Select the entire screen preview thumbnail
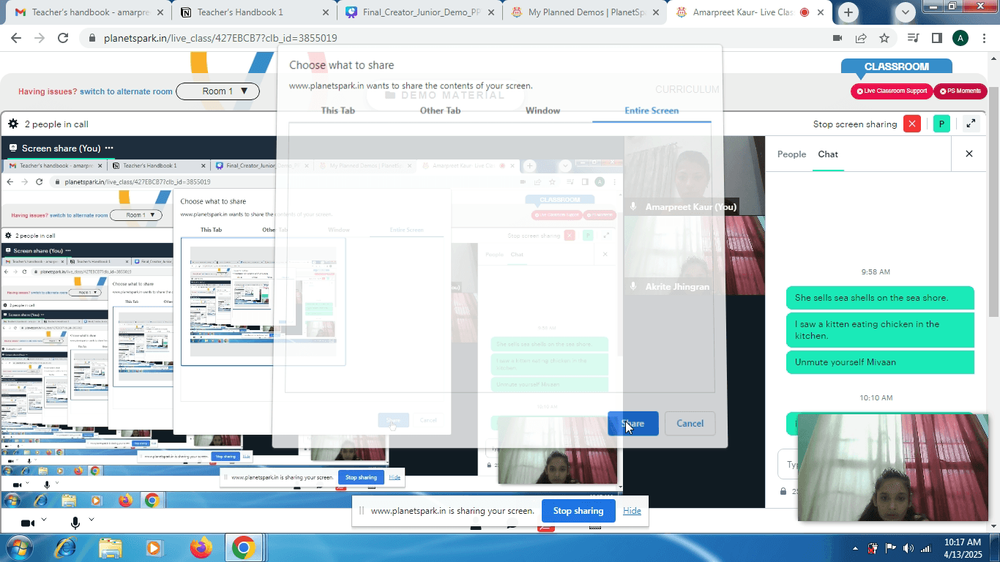This screenshot has height=562, width=1000. 263,301
